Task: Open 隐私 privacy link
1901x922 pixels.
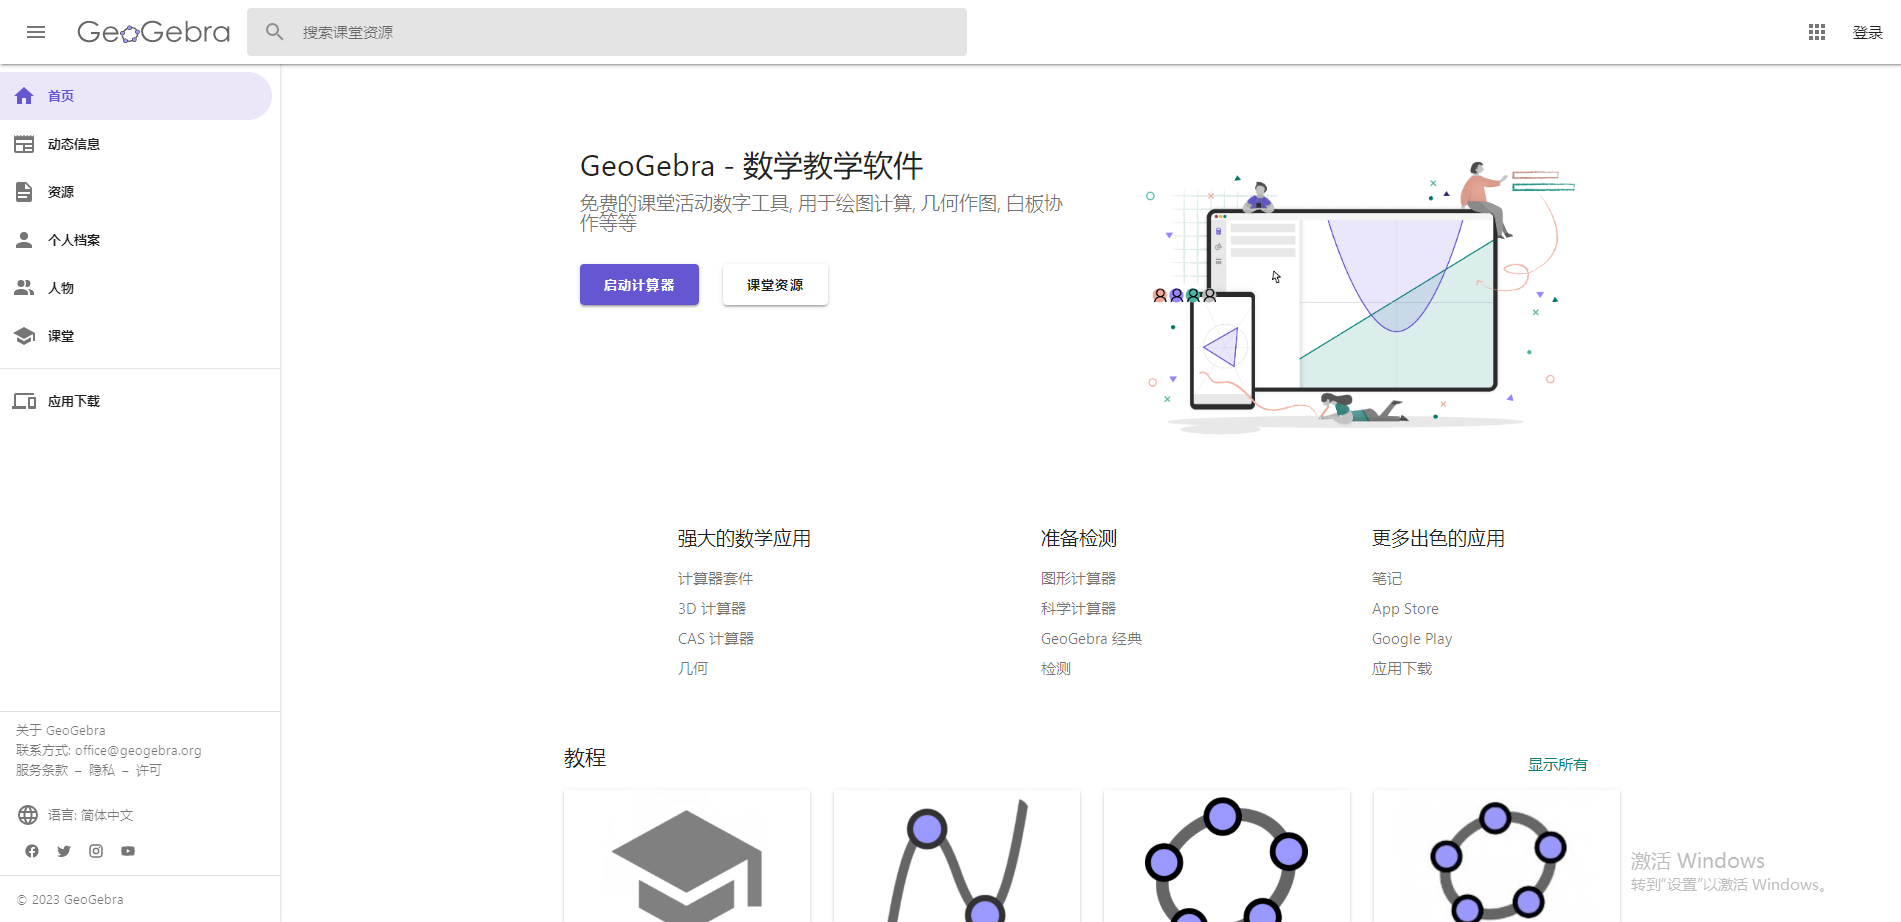Action: click(102, 770)
